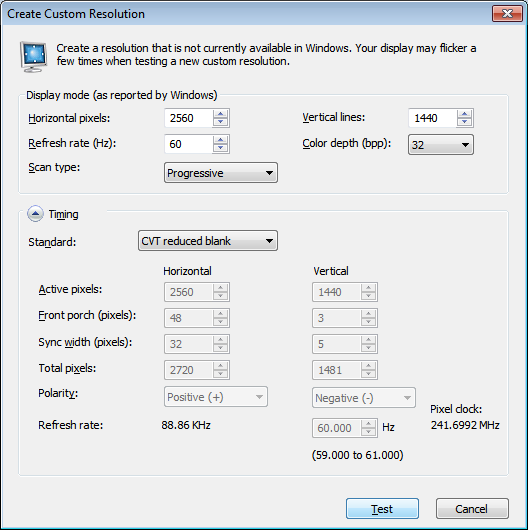
Task: Open the Standard CVT reduced blank dropdown
Action: point(208,241)
